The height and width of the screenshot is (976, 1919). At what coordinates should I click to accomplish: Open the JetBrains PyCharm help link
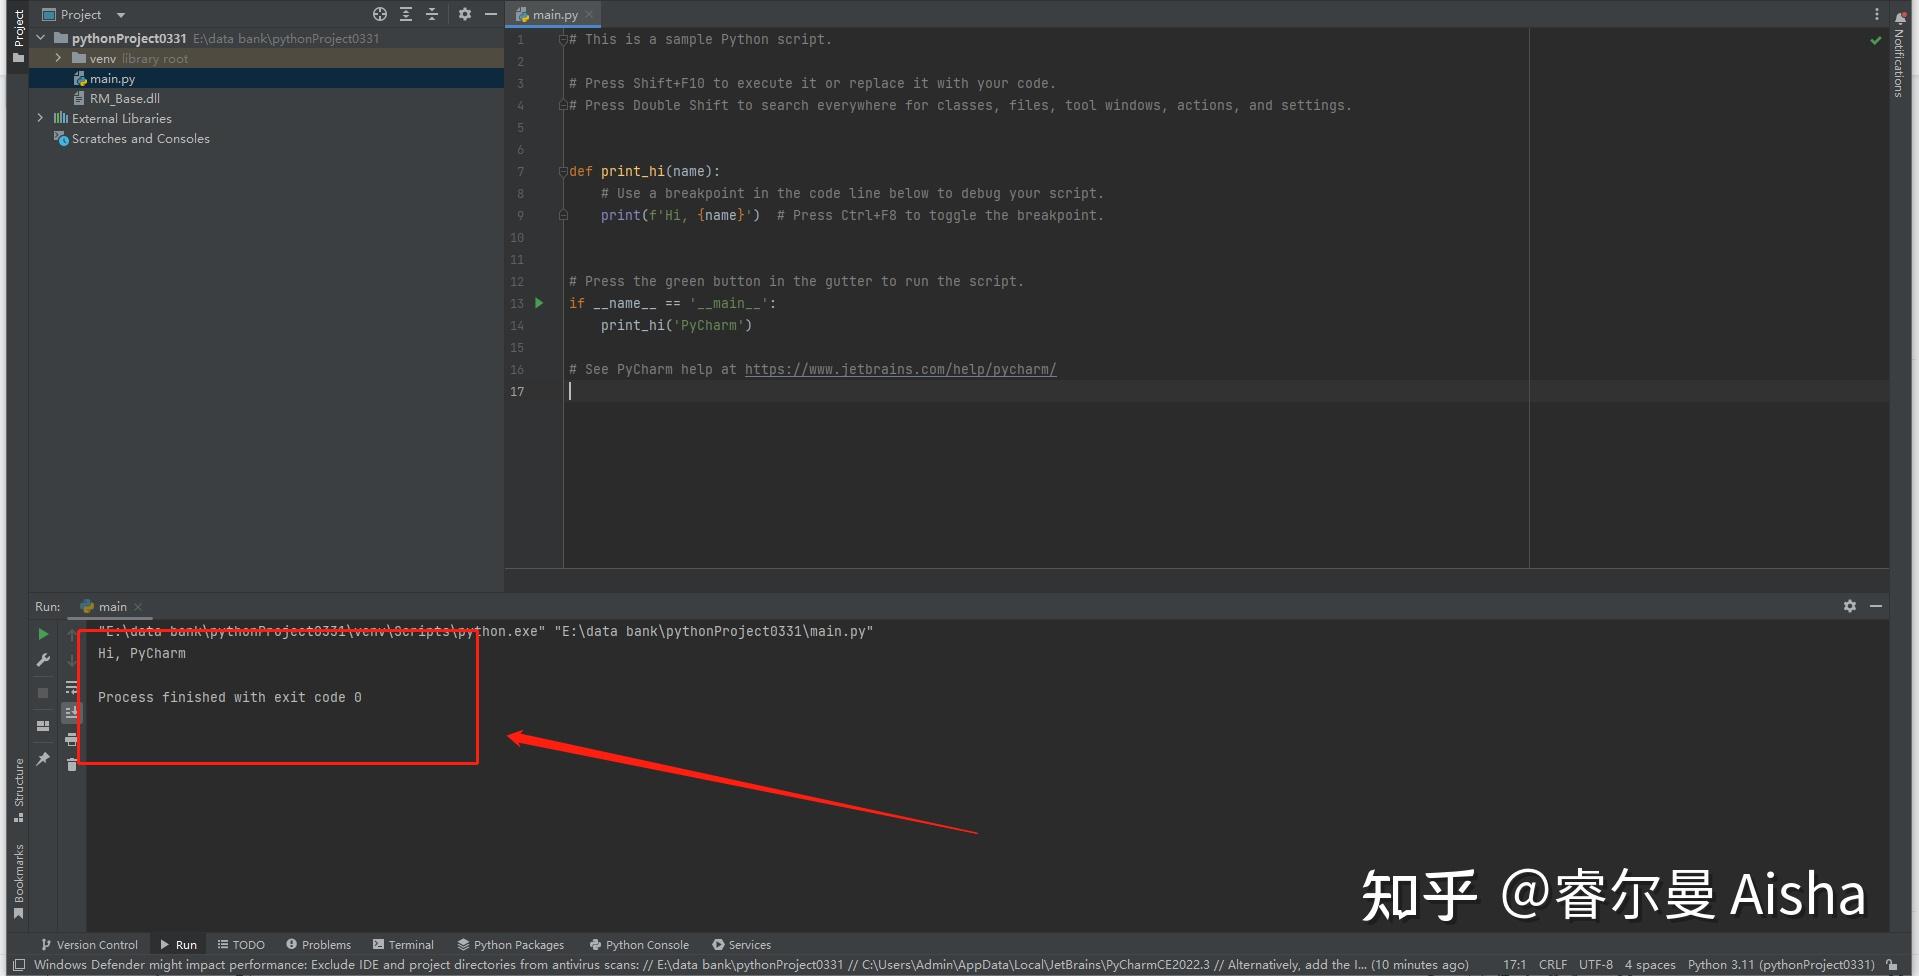(899, 369)
